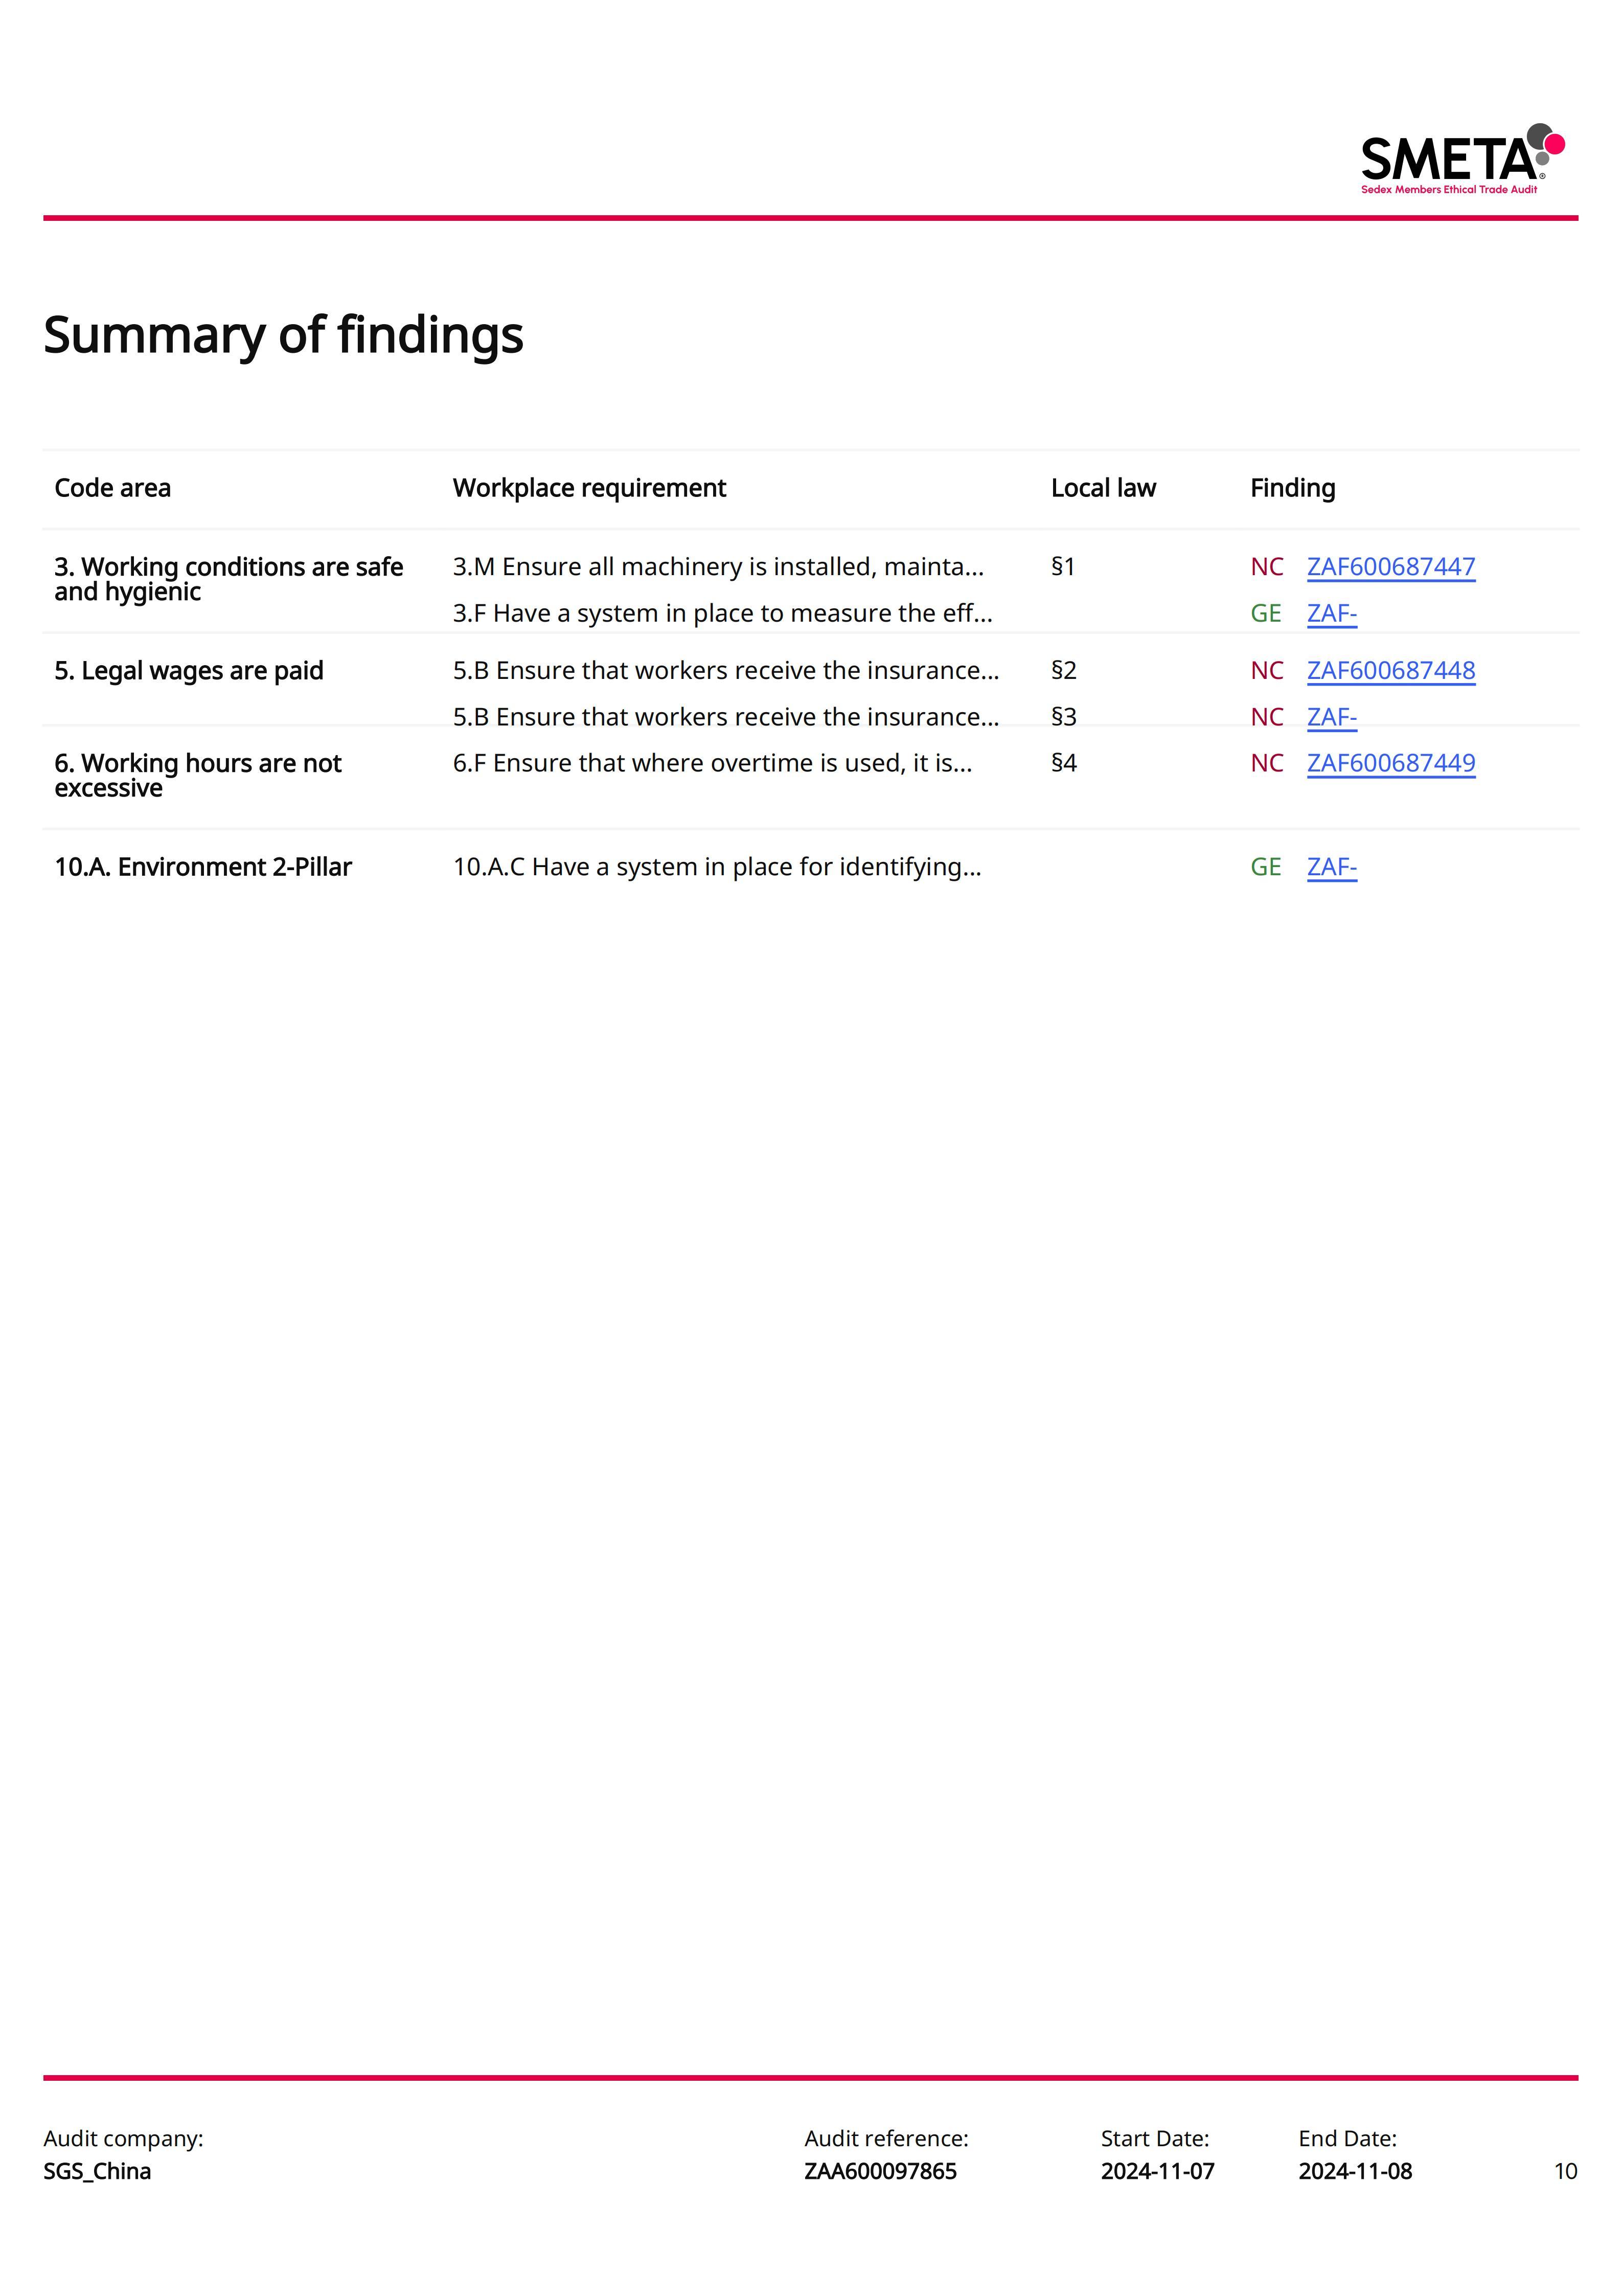
Task: Open ZAF- link in the 10.A.C row
Action: tap(1331, 867)
